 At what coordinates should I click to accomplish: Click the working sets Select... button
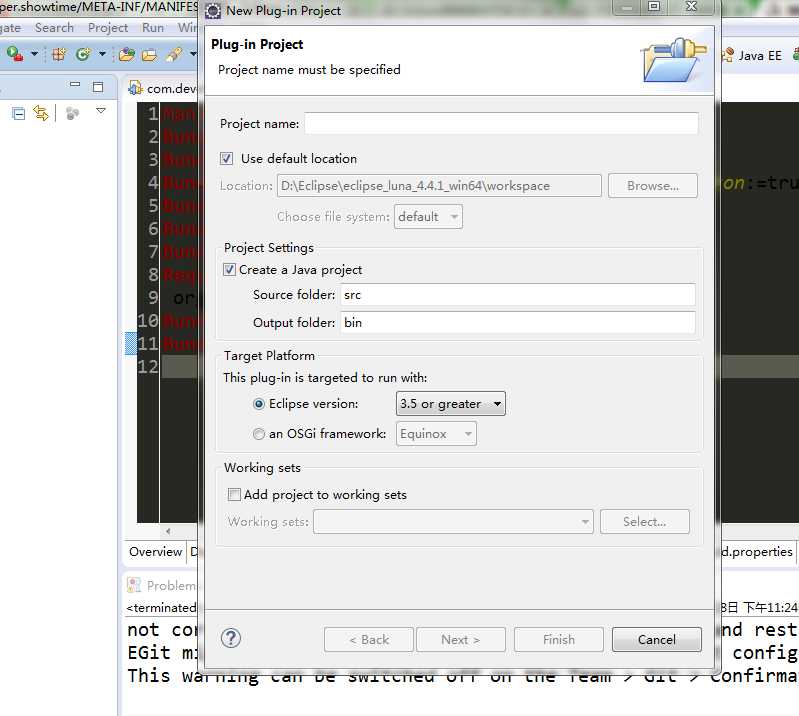645,522
